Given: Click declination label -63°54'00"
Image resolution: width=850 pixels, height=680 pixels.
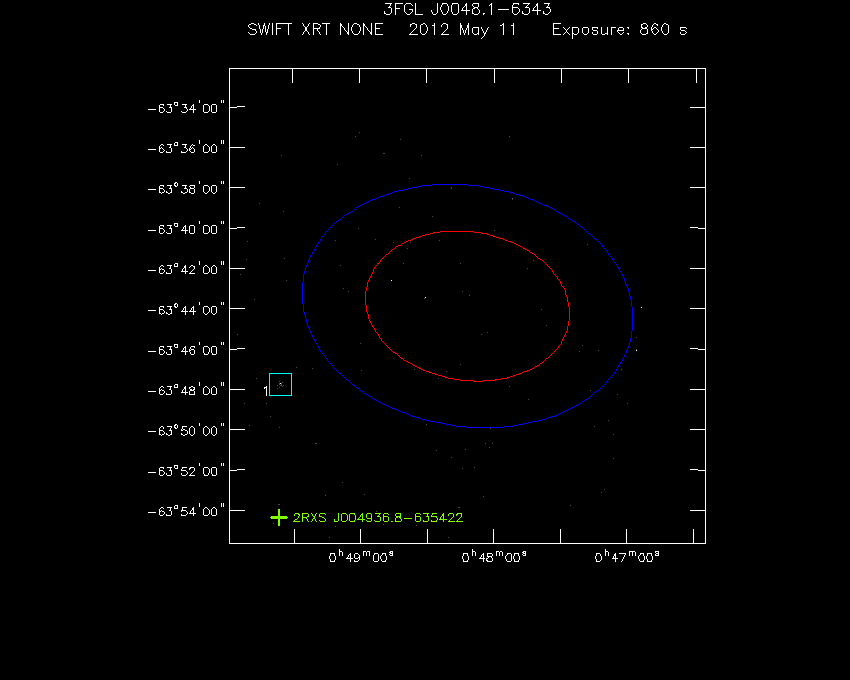Looking at the screenshot, I should 186,511.
